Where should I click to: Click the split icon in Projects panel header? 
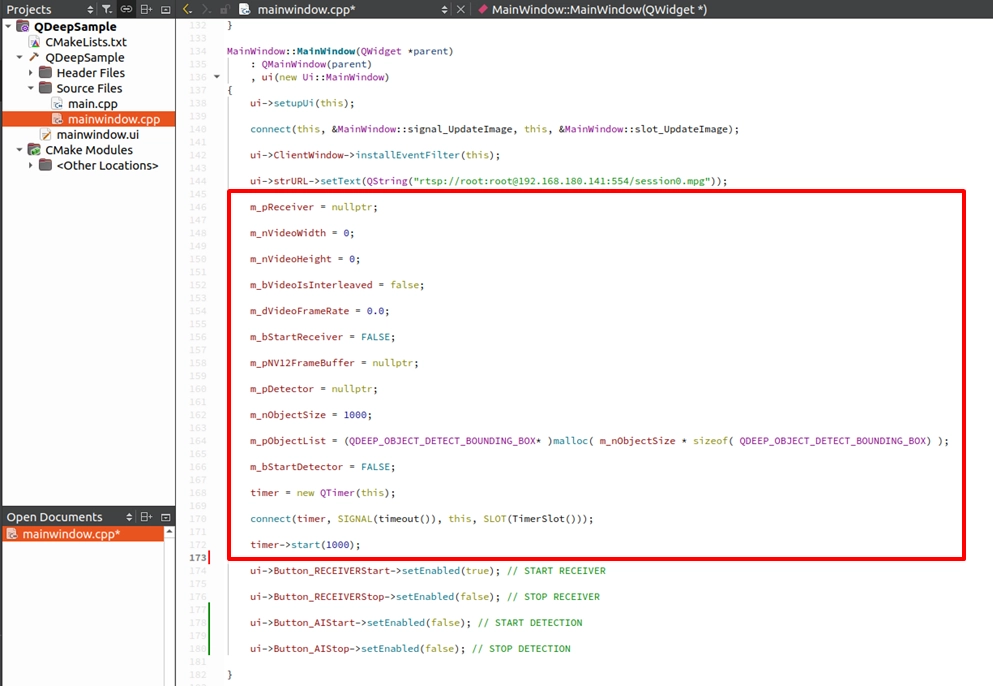146,10
